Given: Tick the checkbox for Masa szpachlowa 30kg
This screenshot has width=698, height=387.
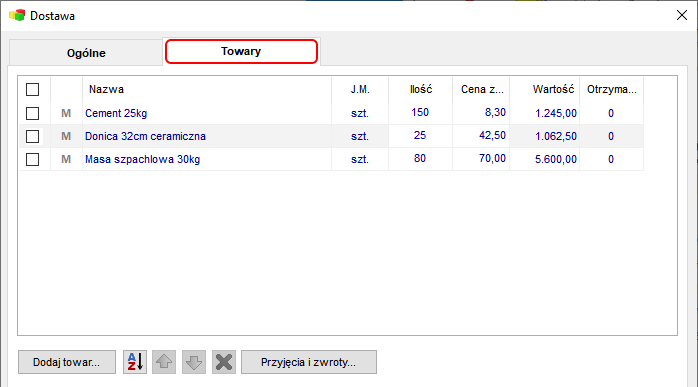Looking at the screenshot, I should [x=32, y=159].
